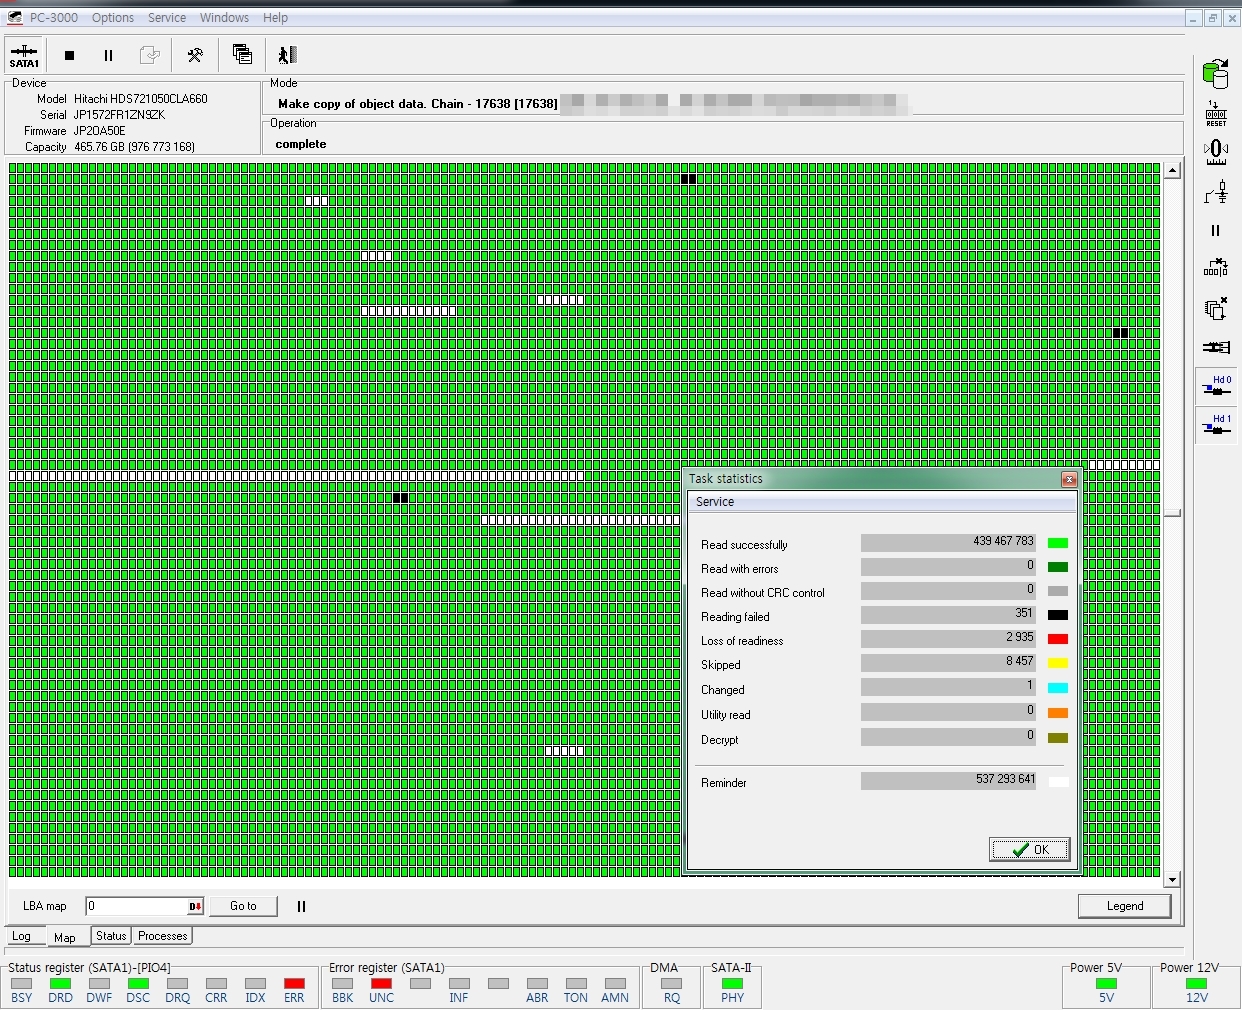Open the Help menu
The width and height of the screenshot is (1242, 1010).
[x=275, y=18]
